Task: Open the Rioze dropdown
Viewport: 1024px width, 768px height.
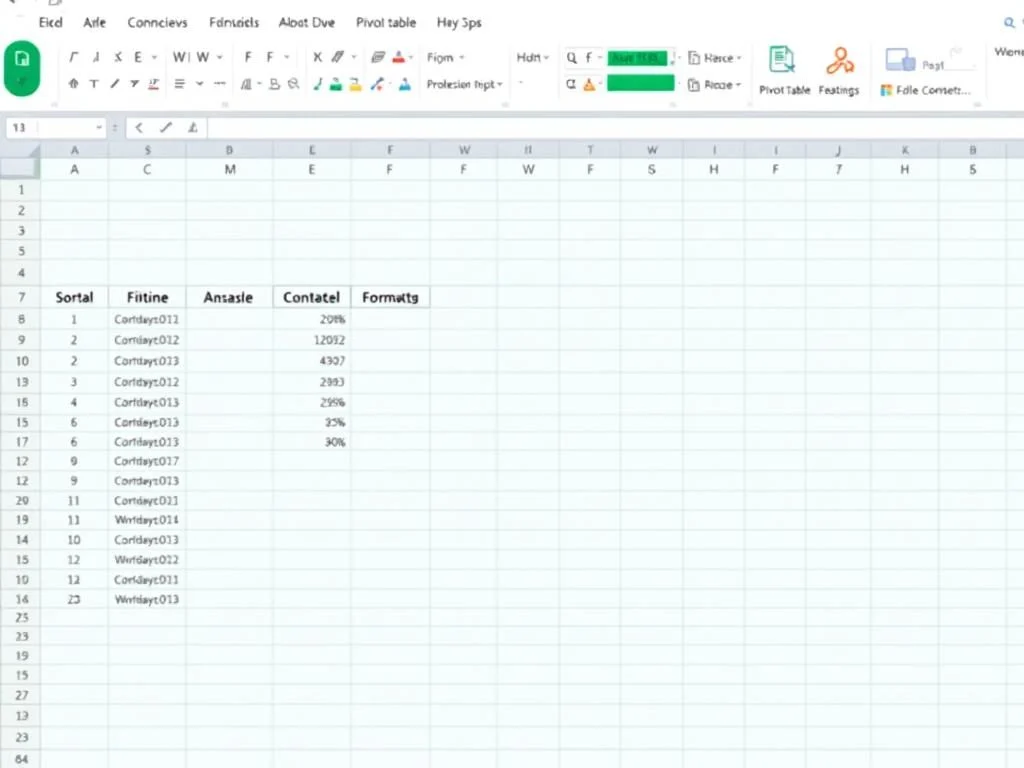Action: click(x=715, y=85)
